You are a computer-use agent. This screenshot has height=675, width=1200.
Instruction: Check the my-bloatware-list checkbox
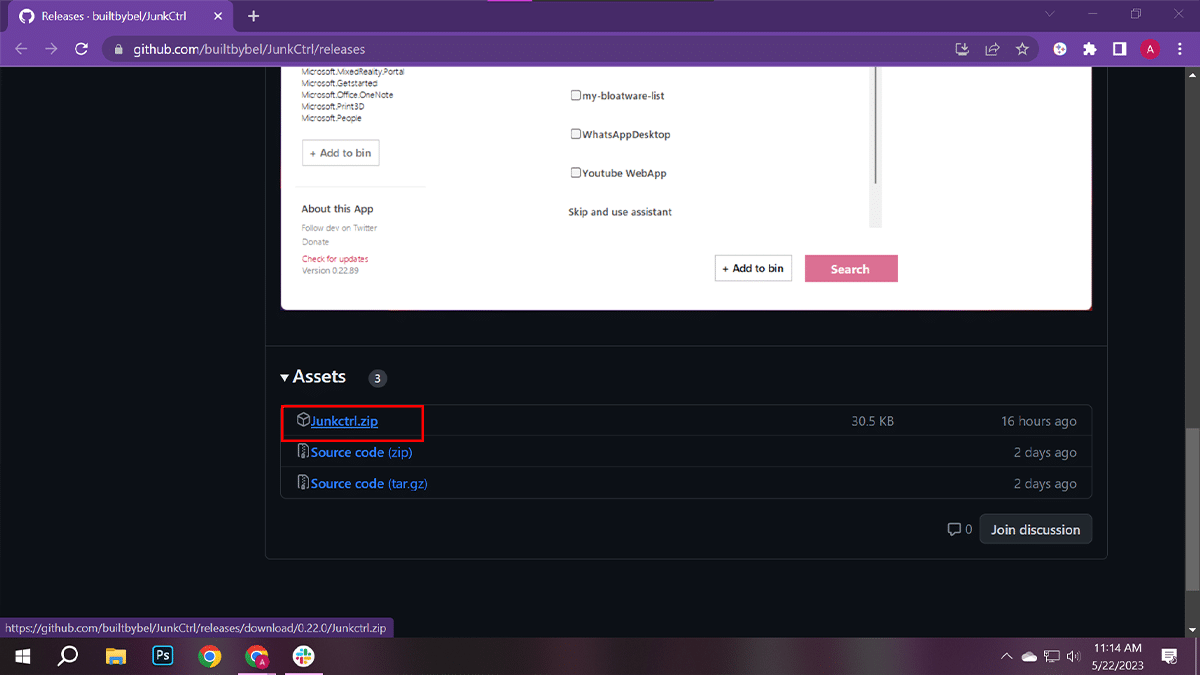(x=576, y=96)
